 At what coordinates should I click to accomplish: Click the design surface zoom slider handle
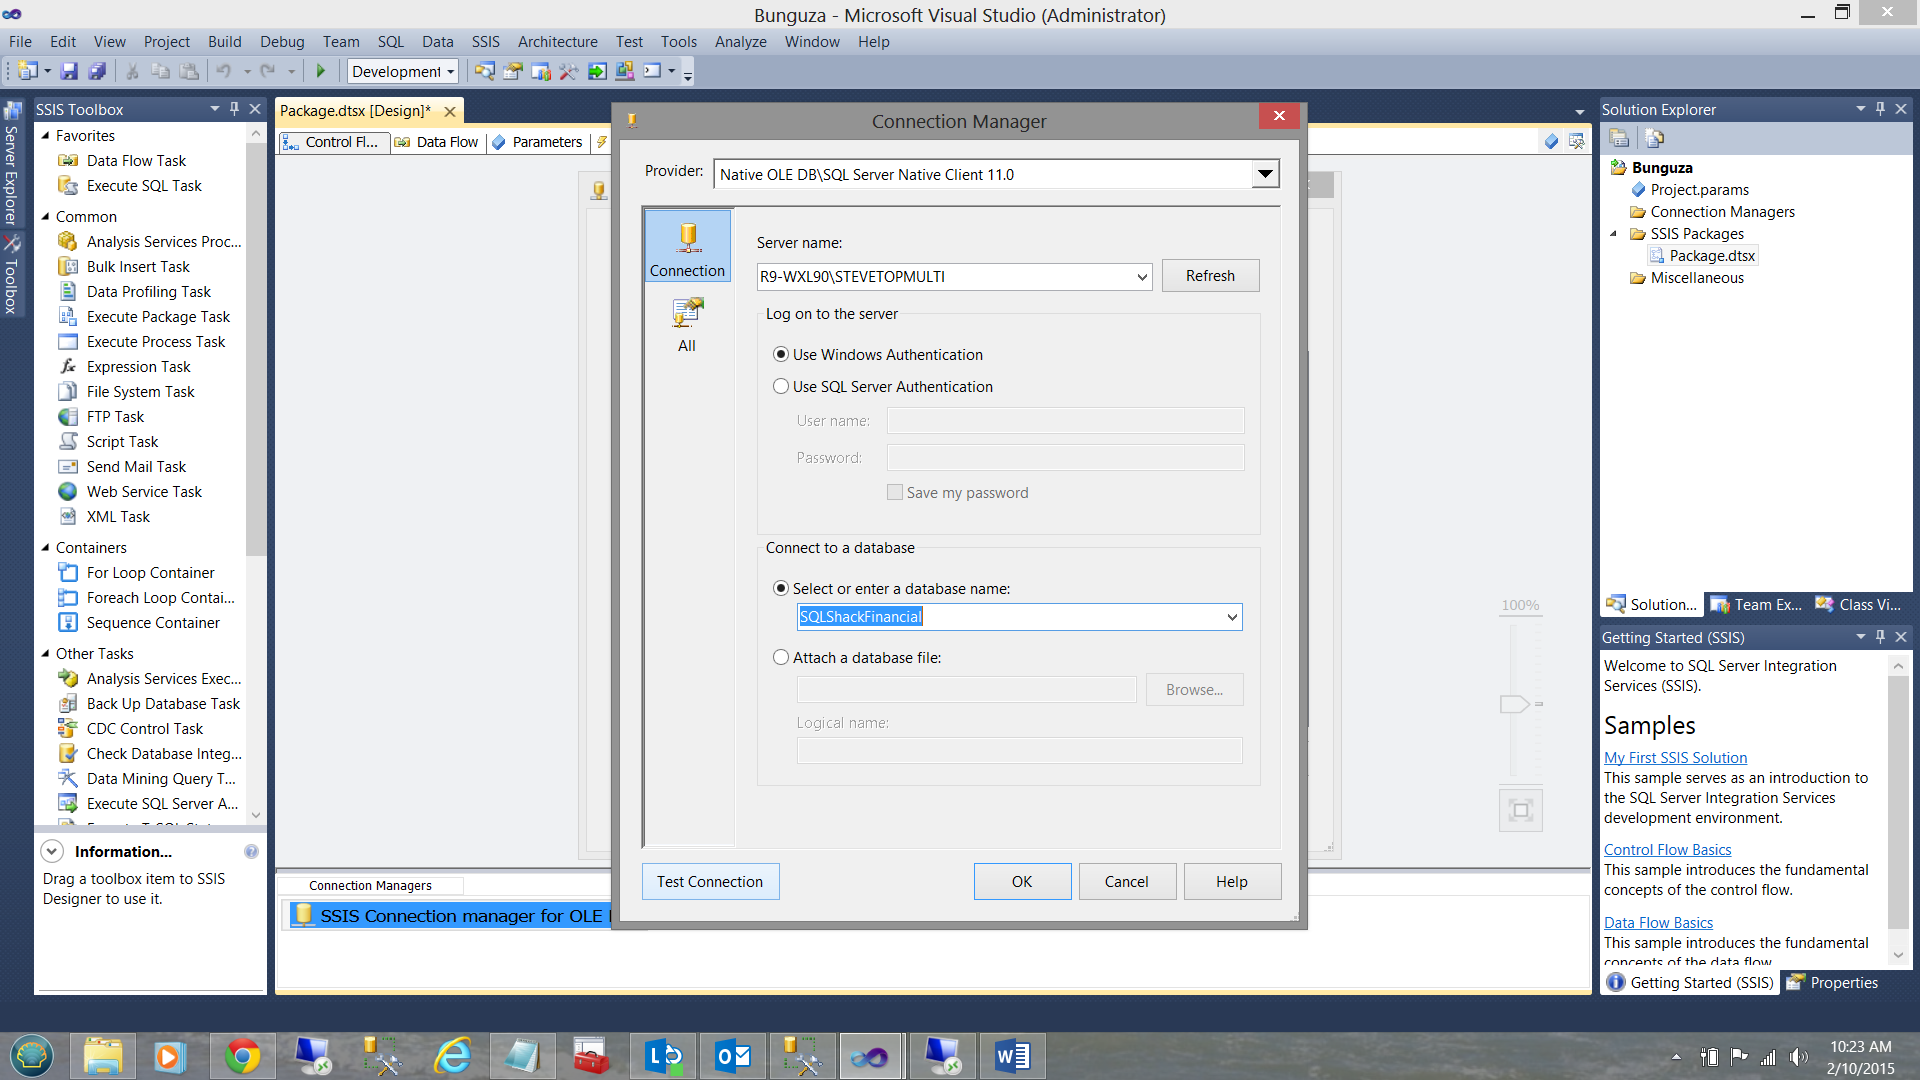(x=1515, y=704)
